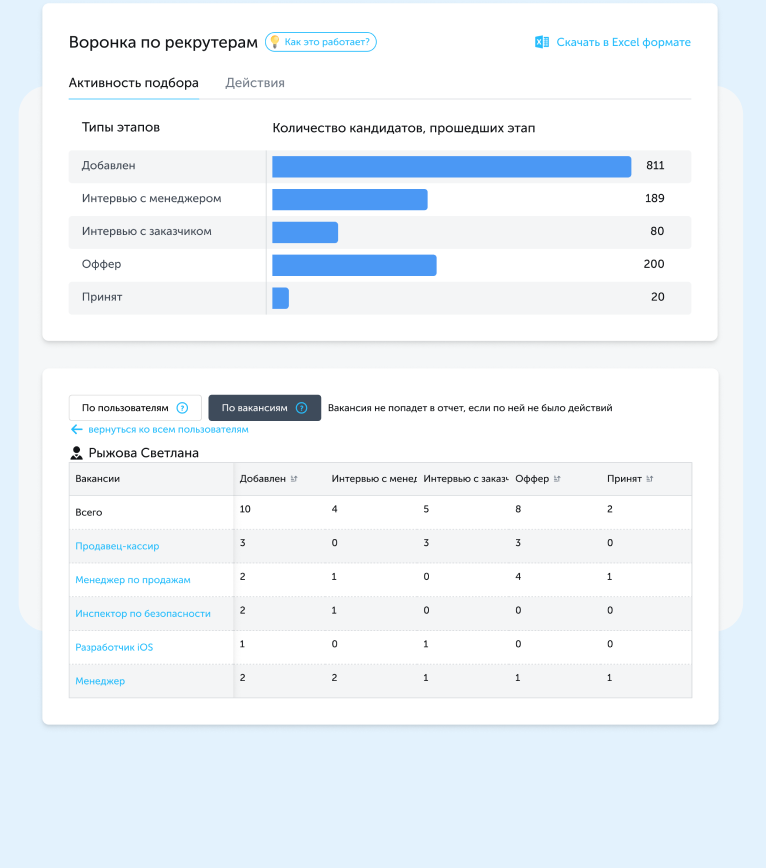The width and height of the screenshot is (766, 868).
Task: Click the name 'Рыжова Светлана'
Action: pyautogui.click(x=143, y=453)
